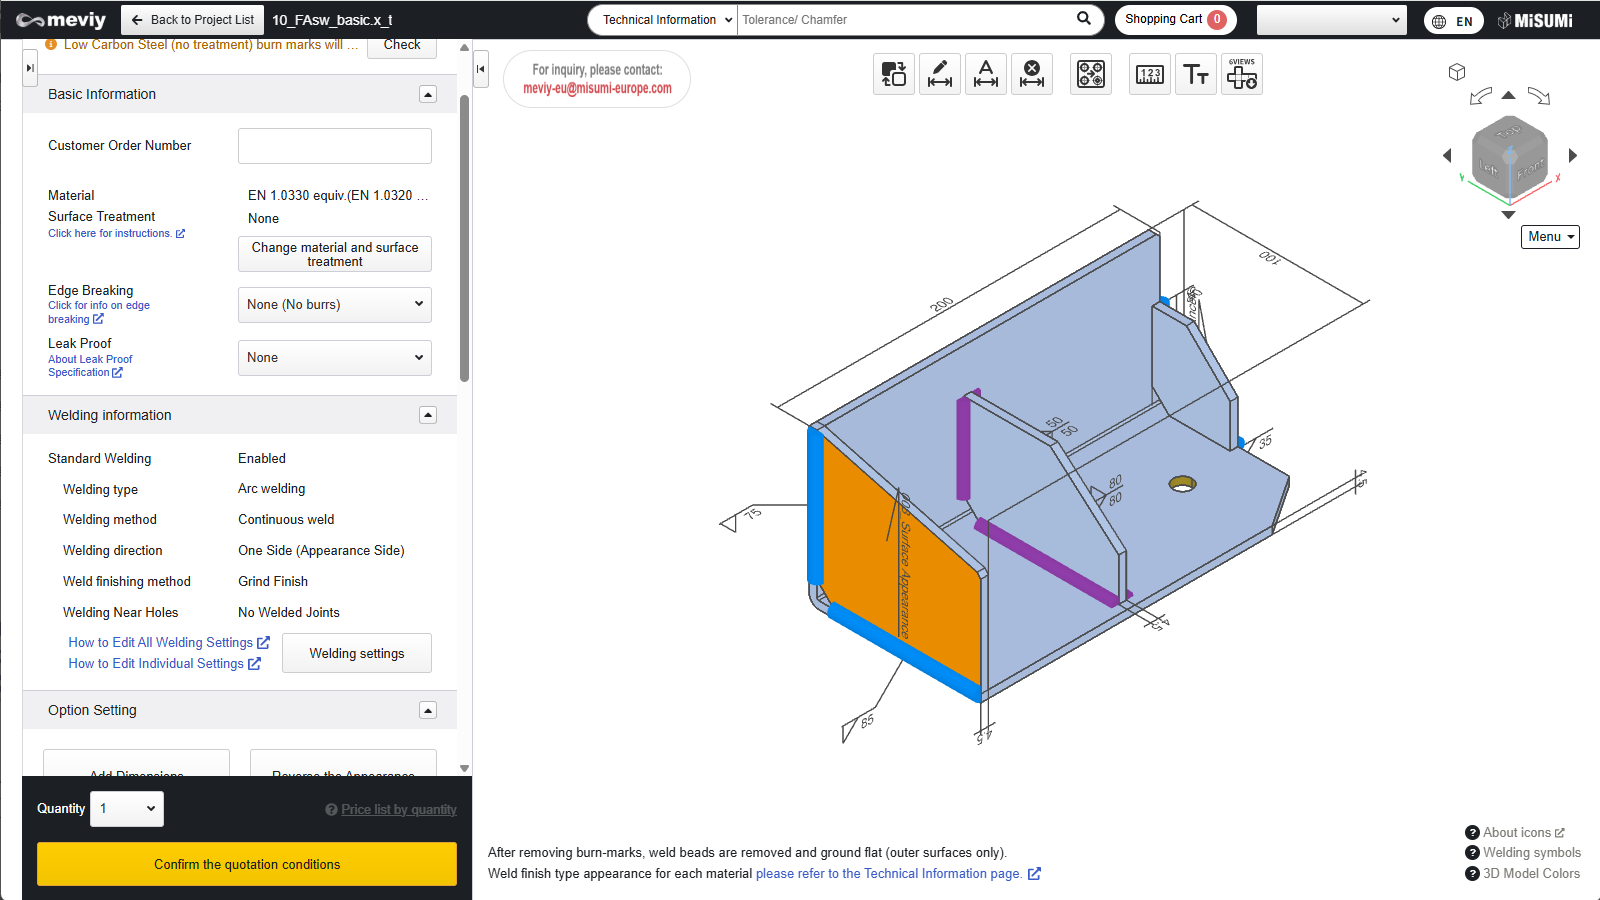Click the Customer Order Number field
The height and width of the screenshot is (900, 1600).
[x=335, y=146]
